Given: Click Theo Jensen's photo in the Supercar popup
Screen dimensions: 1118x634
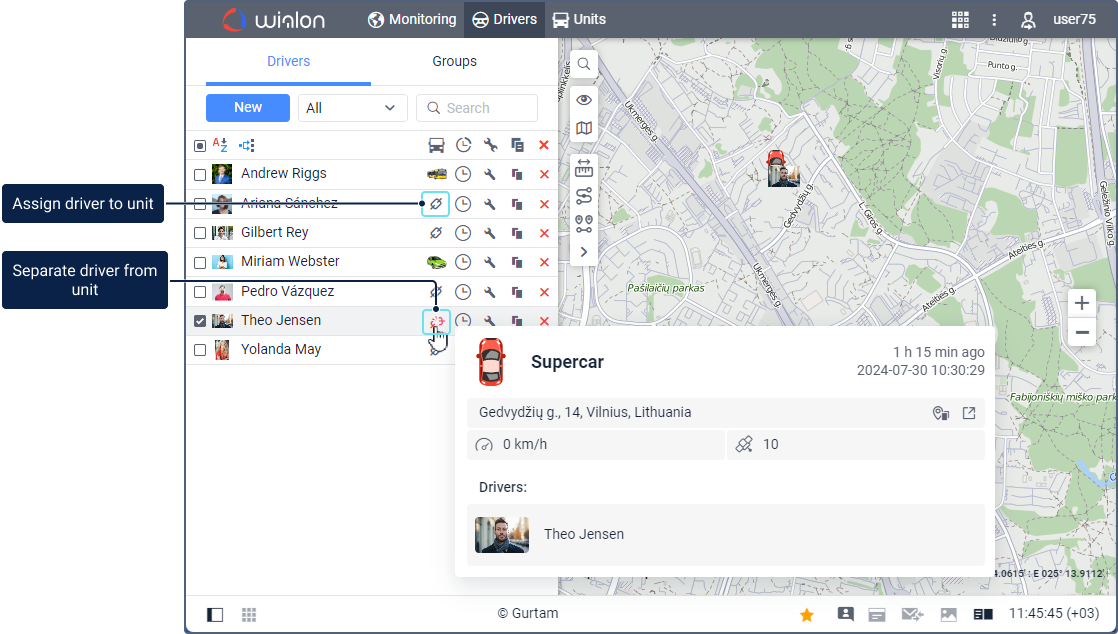Looking at the screenshot, I should coord(502,535).
